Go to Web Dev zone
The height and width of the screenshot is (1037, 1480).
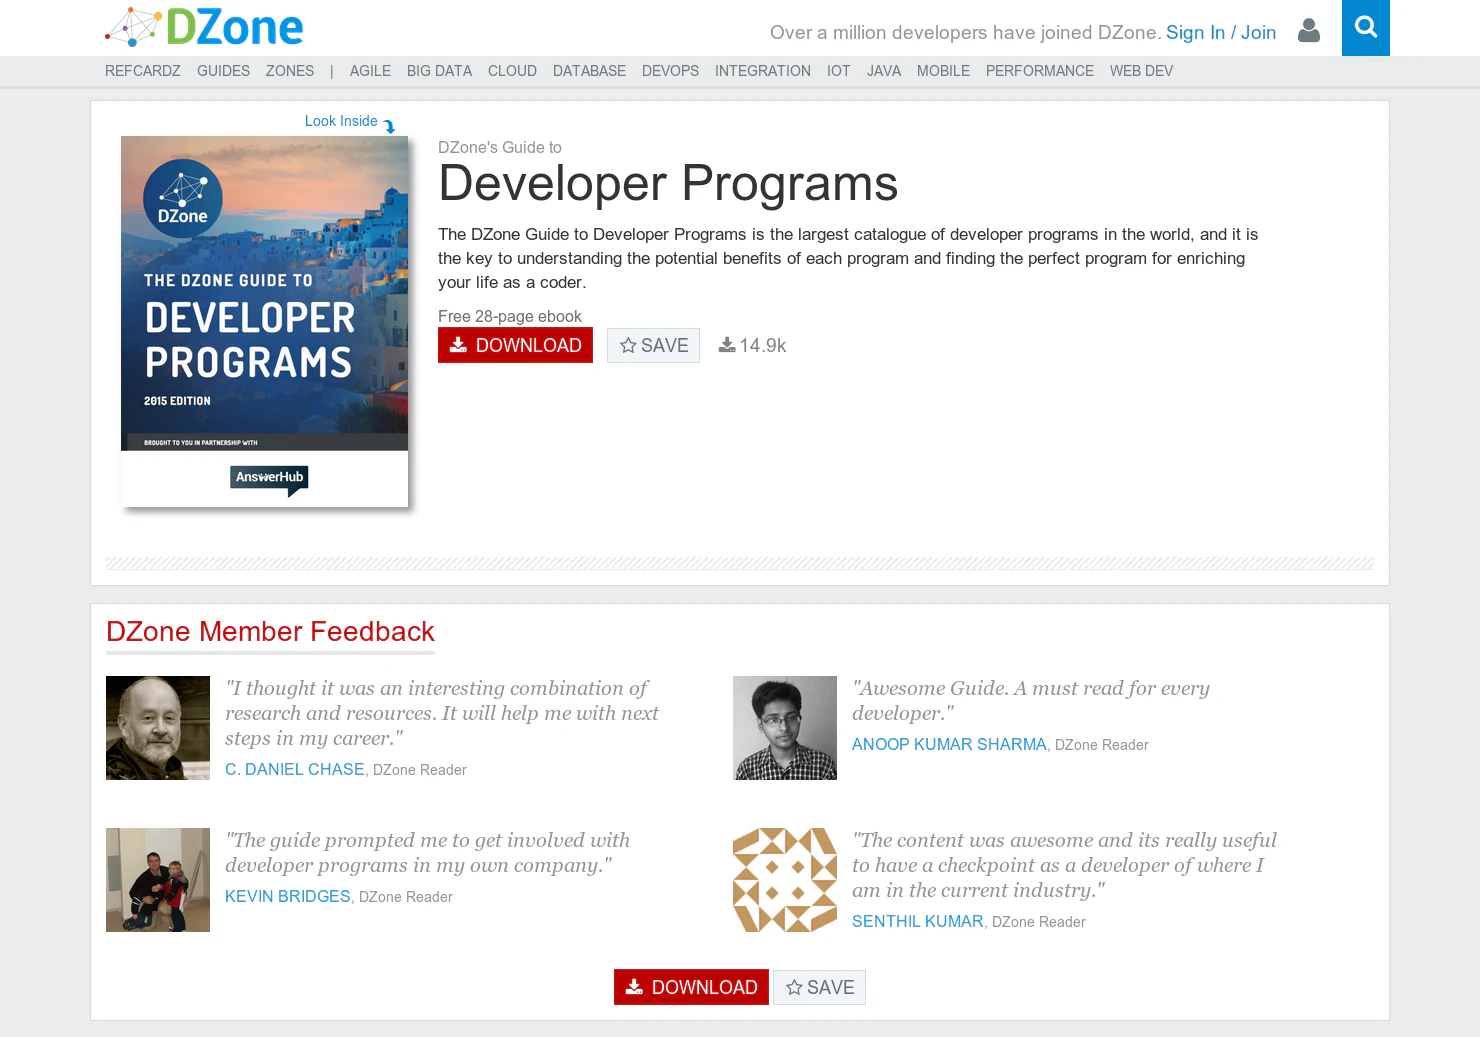pyautogui.click(x=1141, y=71)
